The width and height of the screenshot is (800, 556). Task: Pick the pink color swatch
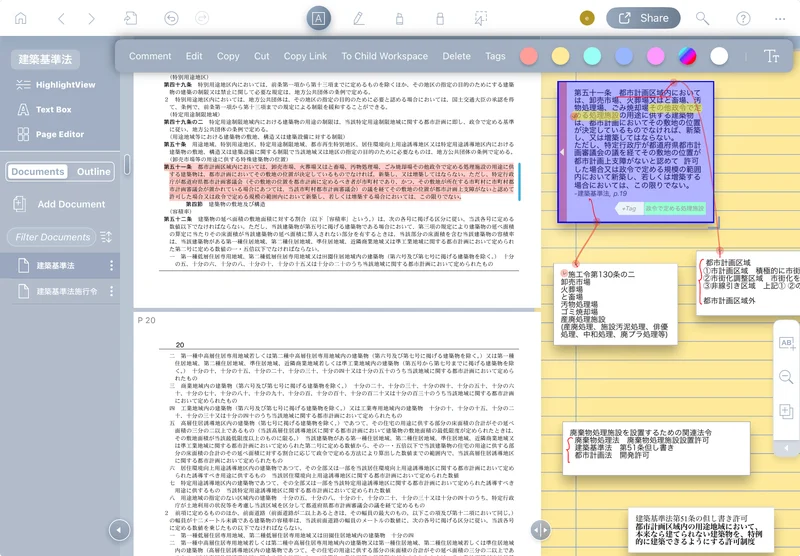click(x=656, y=56)
